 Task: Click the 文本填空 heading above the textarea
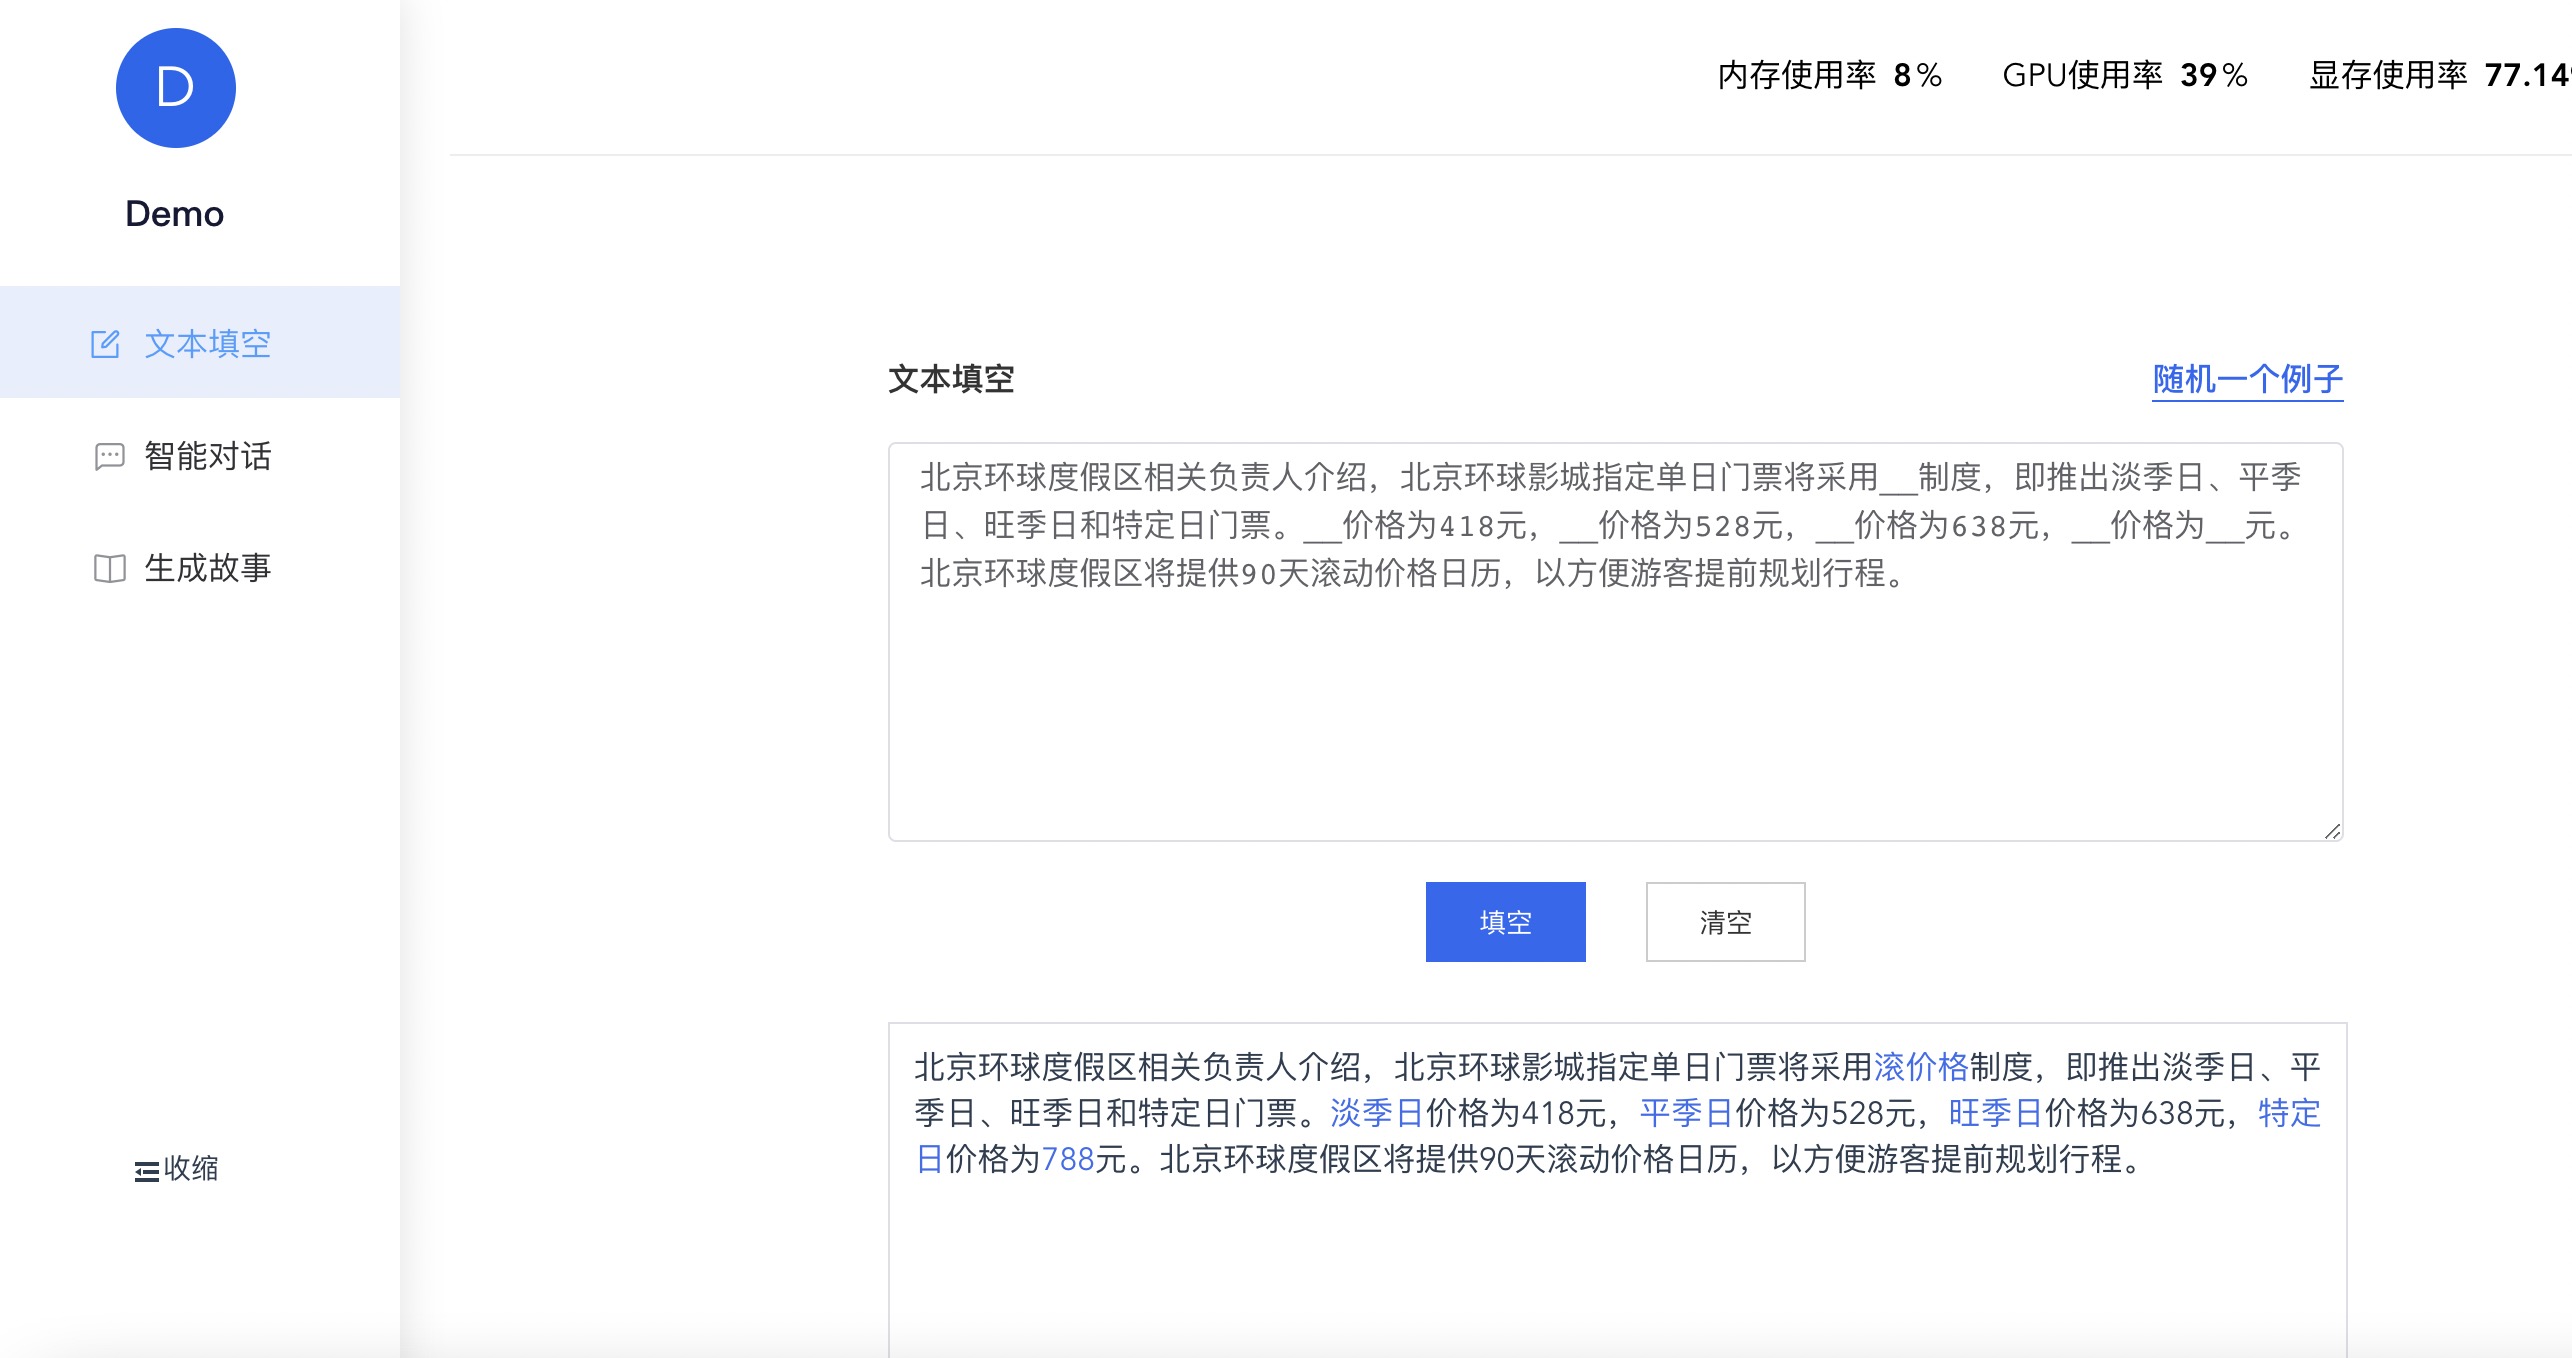click(x=951, y=379)
